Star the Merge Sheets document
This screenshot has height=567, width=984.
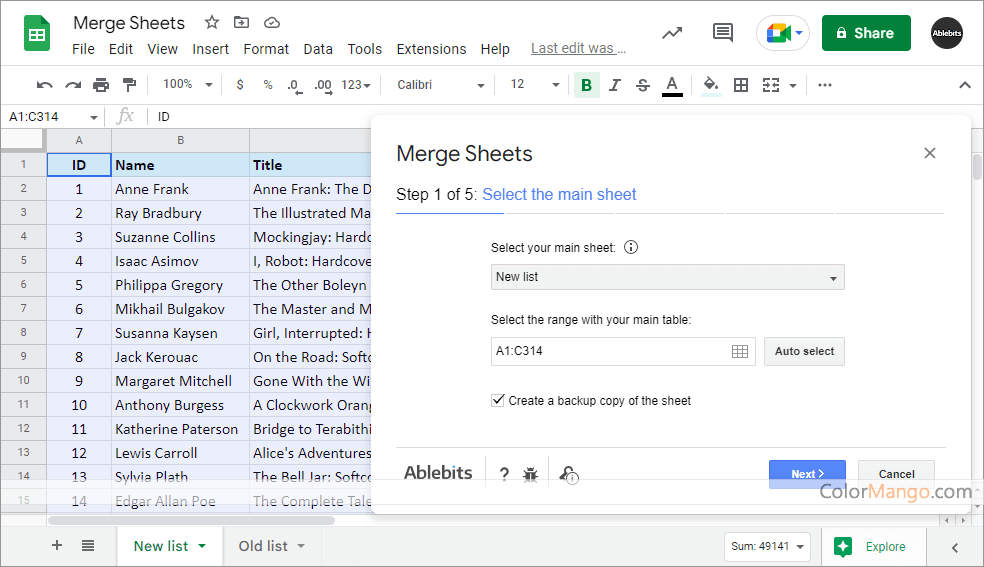[212, 23]
